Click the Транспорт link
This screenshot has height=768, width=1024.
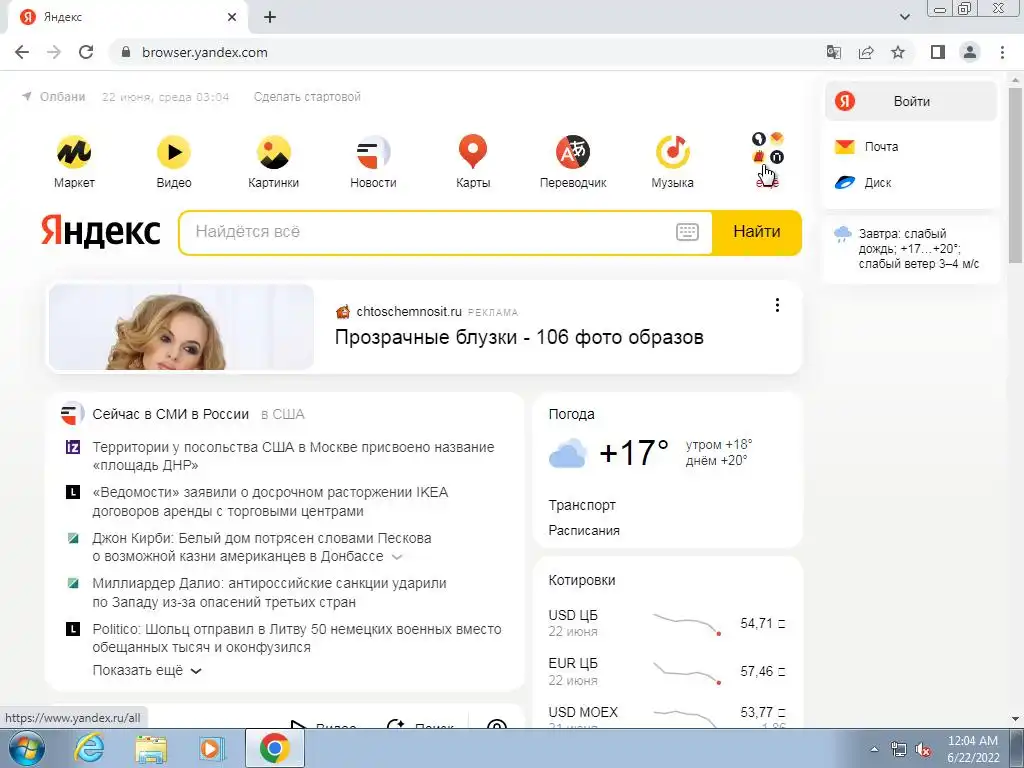click(x=582, y=505)
